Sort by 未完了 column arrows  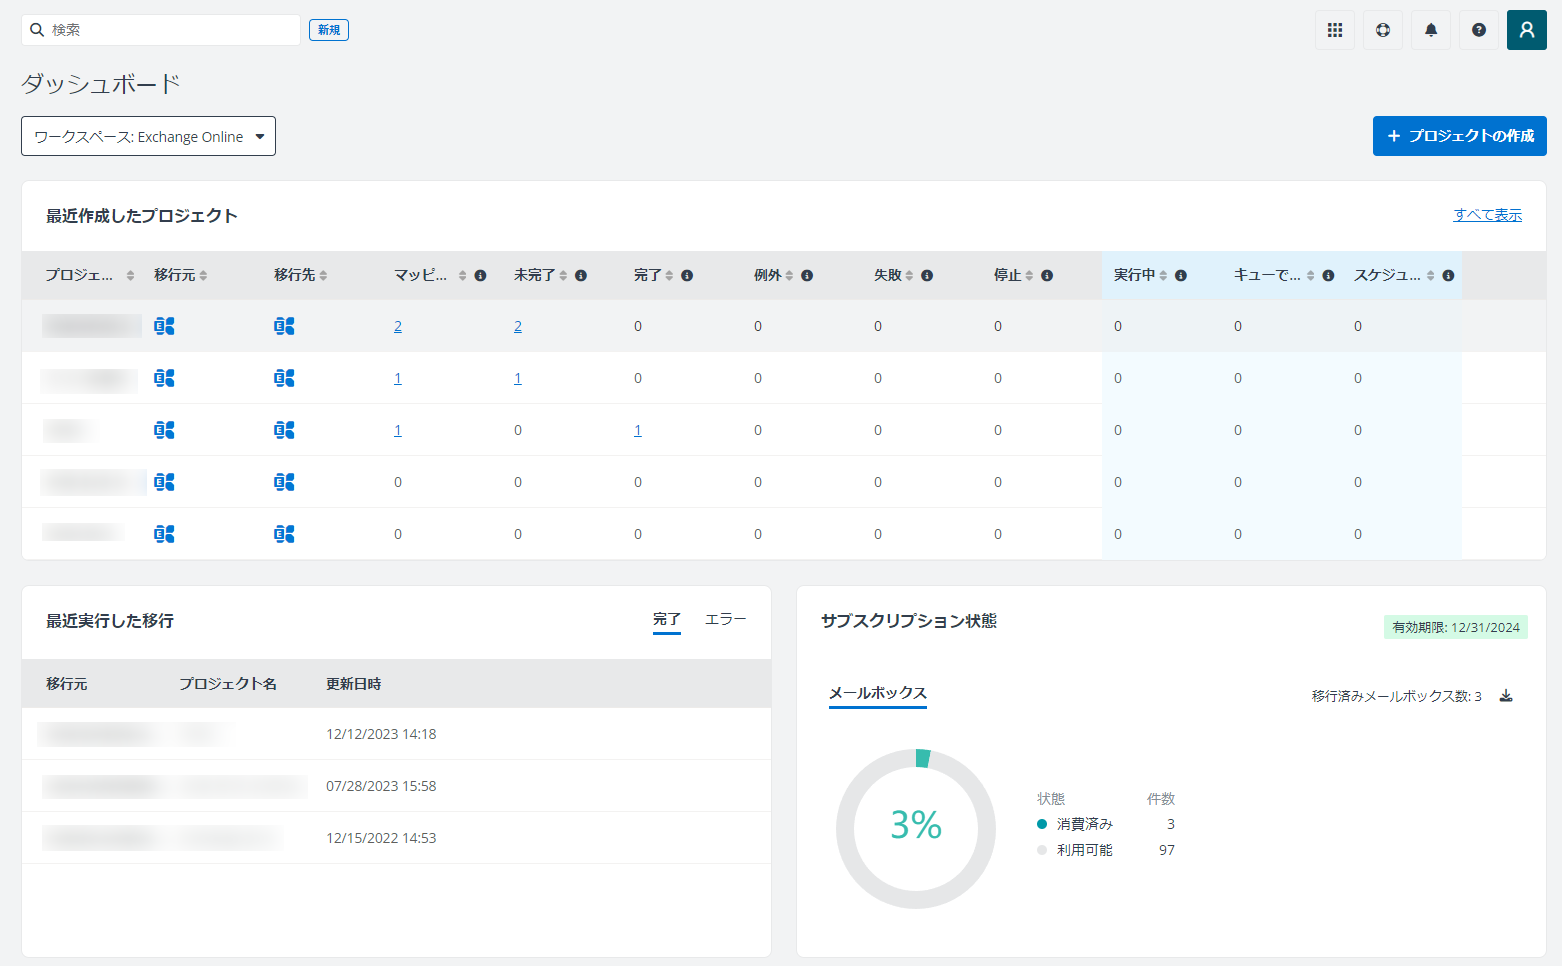coord(563,276)
